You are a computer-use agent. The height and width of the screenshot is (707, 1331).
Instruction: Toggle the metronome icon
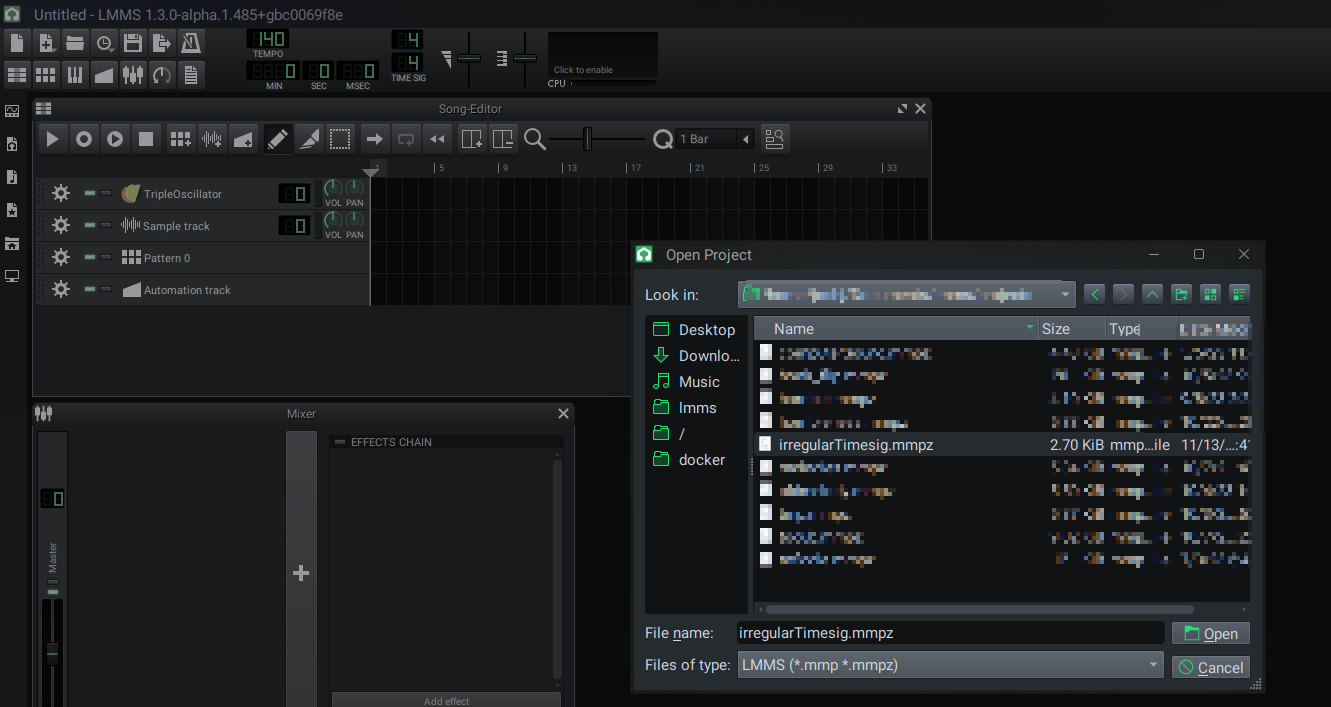191,43
